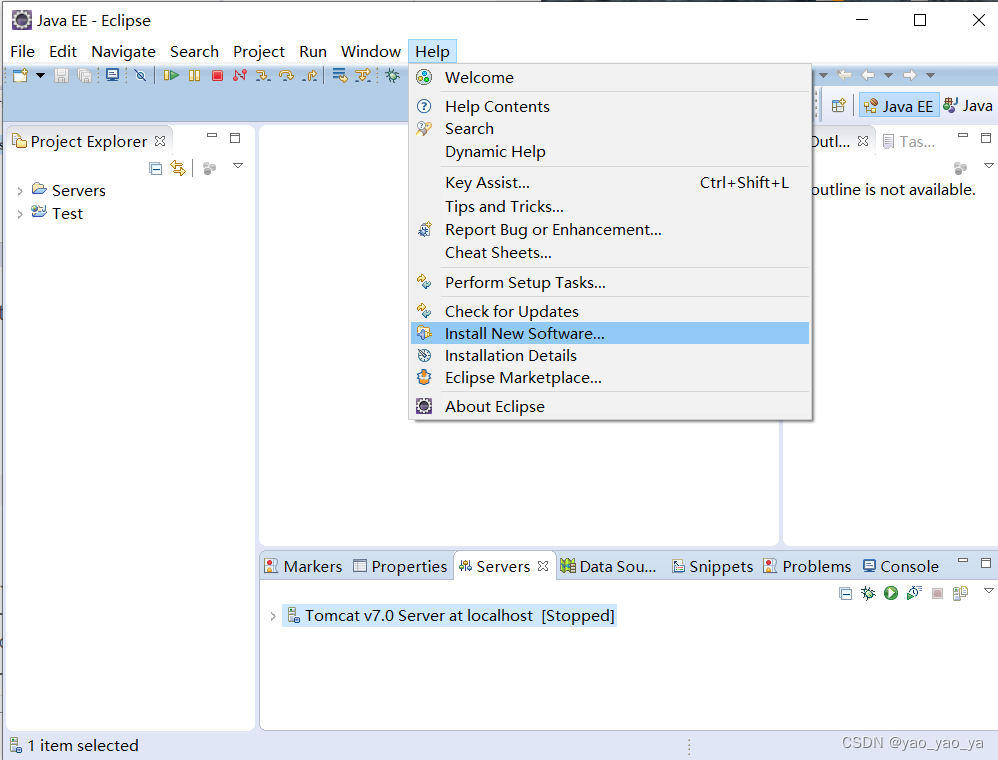This screenshot has height=760, width=998.
Task: Open the Servers view menu arrow
Action: click(988, 590)
